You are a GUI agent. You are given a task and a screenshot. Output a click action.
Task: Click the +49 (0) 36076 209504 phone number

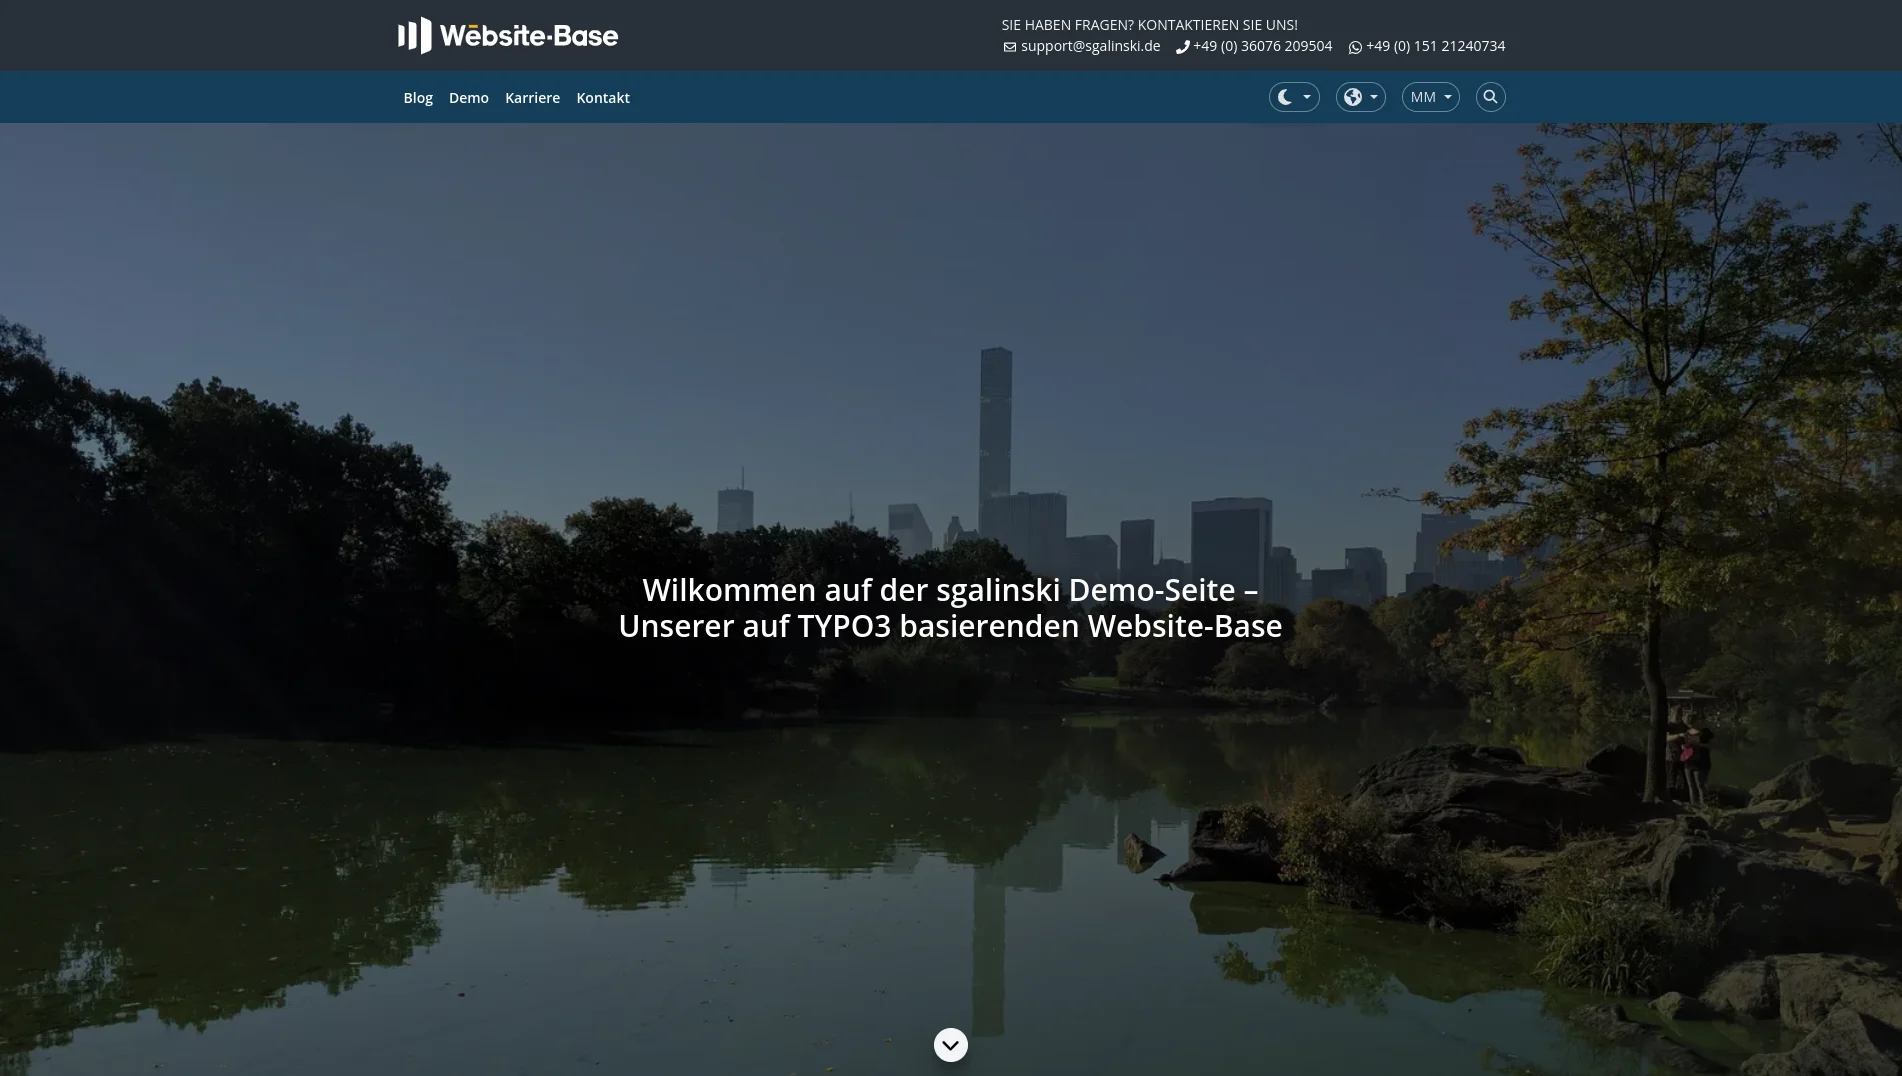(1263, 46)
